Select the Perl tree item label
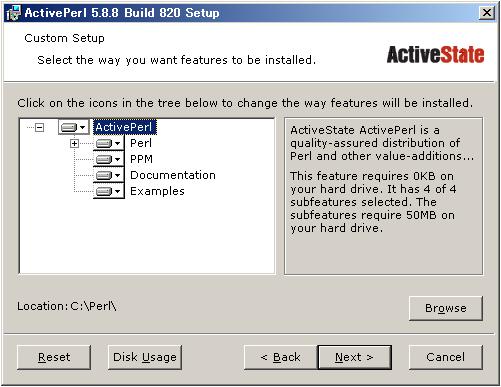501x387 pixels. [141, 143]
